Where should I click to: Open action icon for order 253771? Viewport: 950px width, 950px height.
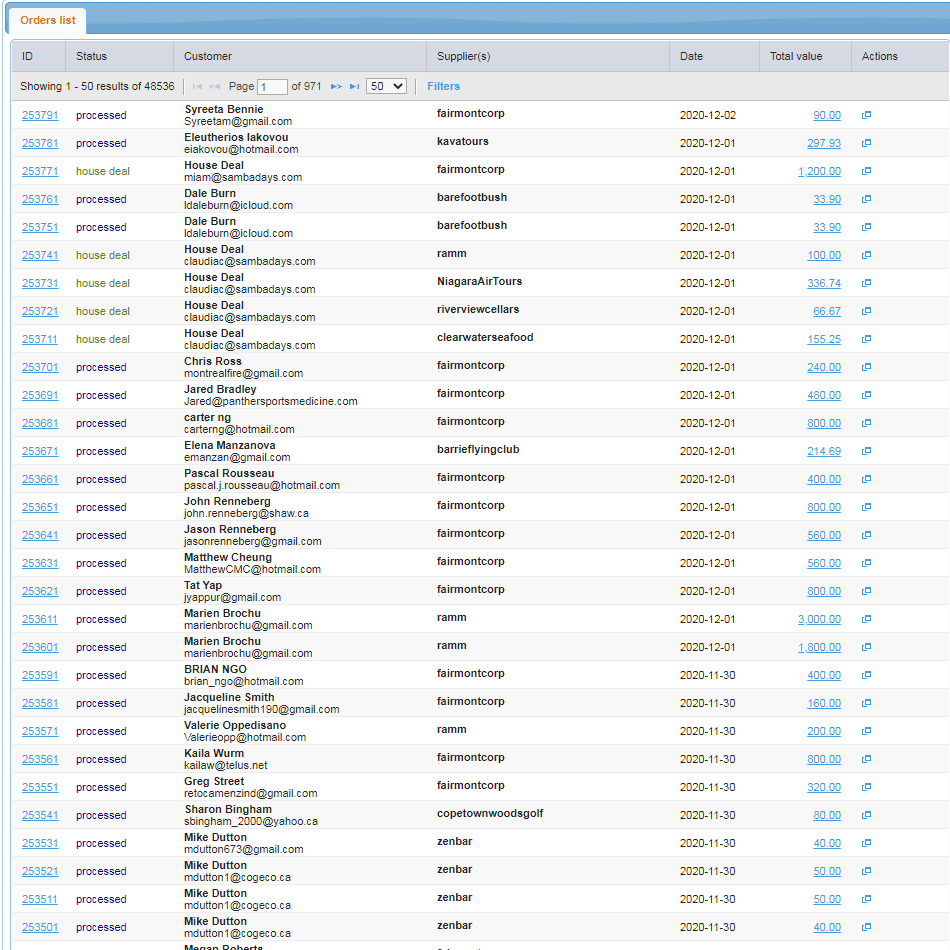pos(866,171)
